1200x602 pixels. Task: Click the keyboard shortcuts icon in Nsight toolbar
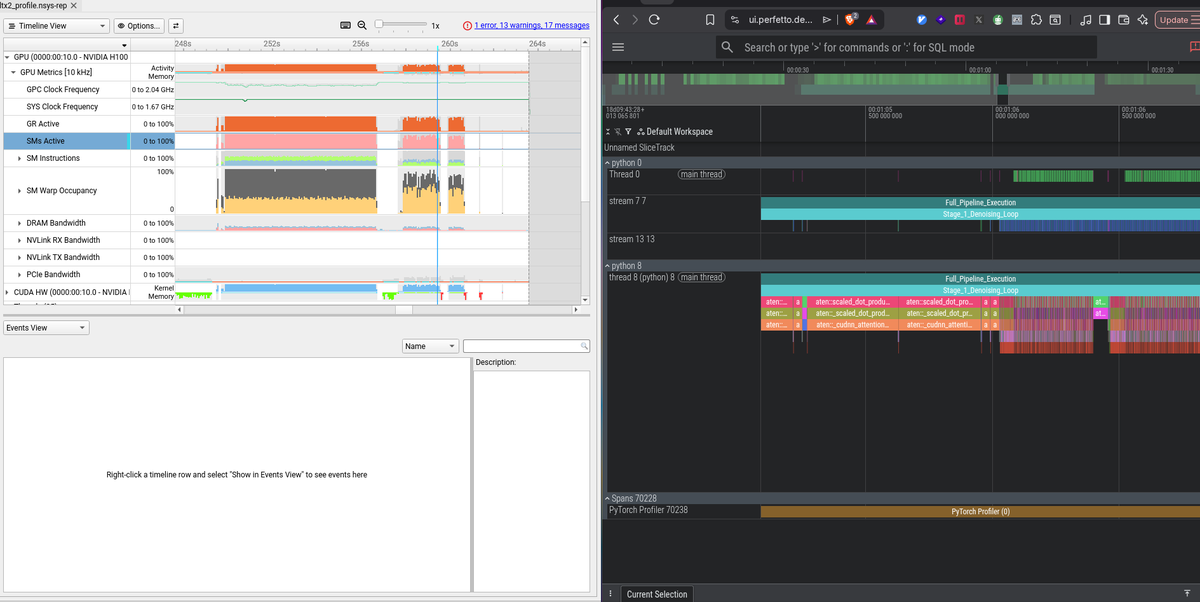pyautogui.click(x=346, y=25)
